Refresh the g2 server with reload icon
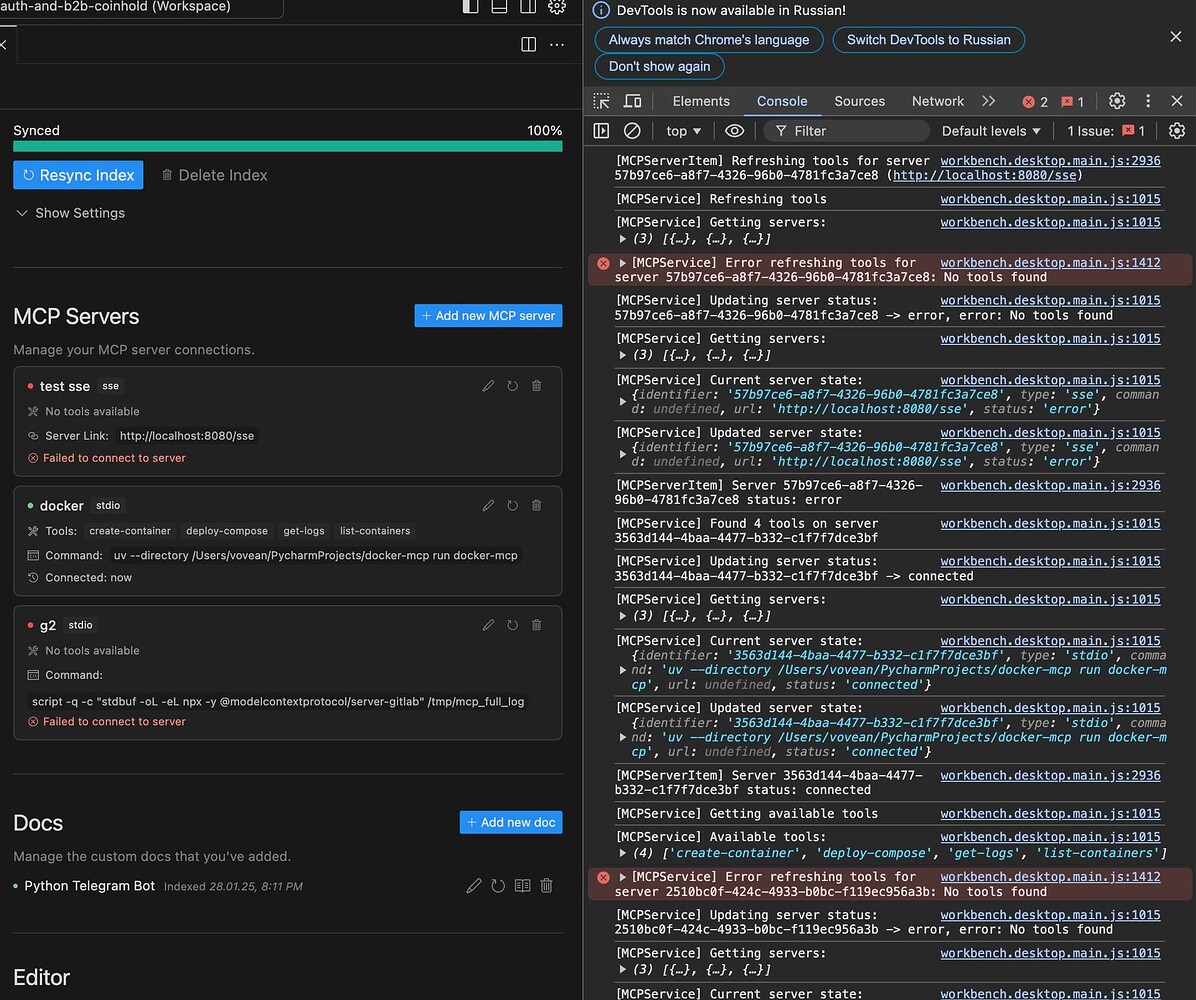Image resolution: width=1196 pixels, height=1000 pixels. (512, 624)
